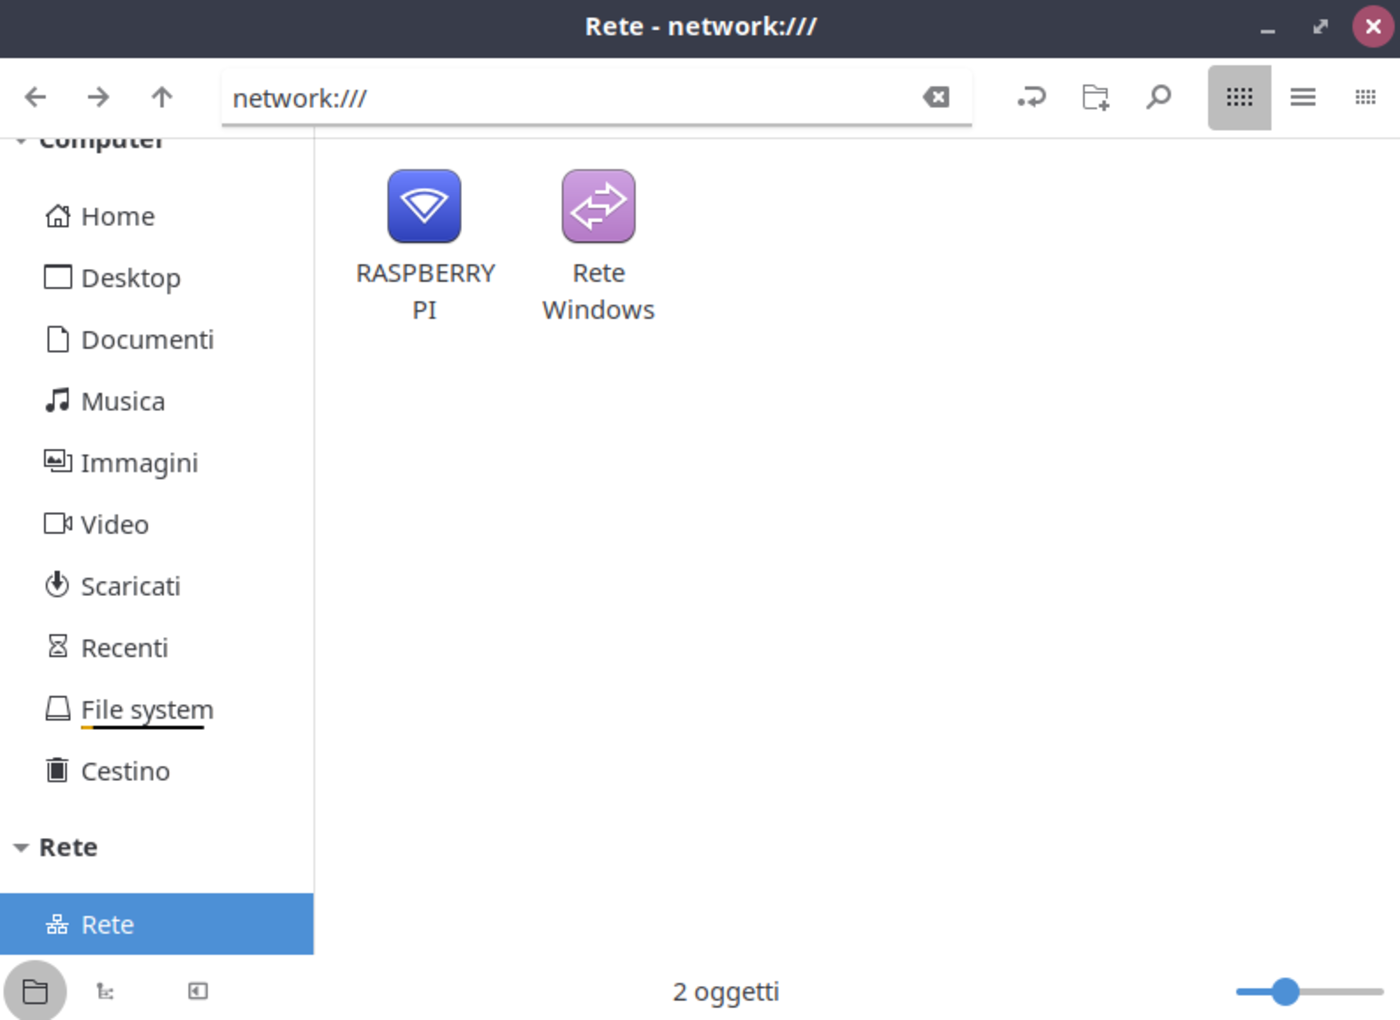
Task: Switch to compact view
Action: [1365, 97]
